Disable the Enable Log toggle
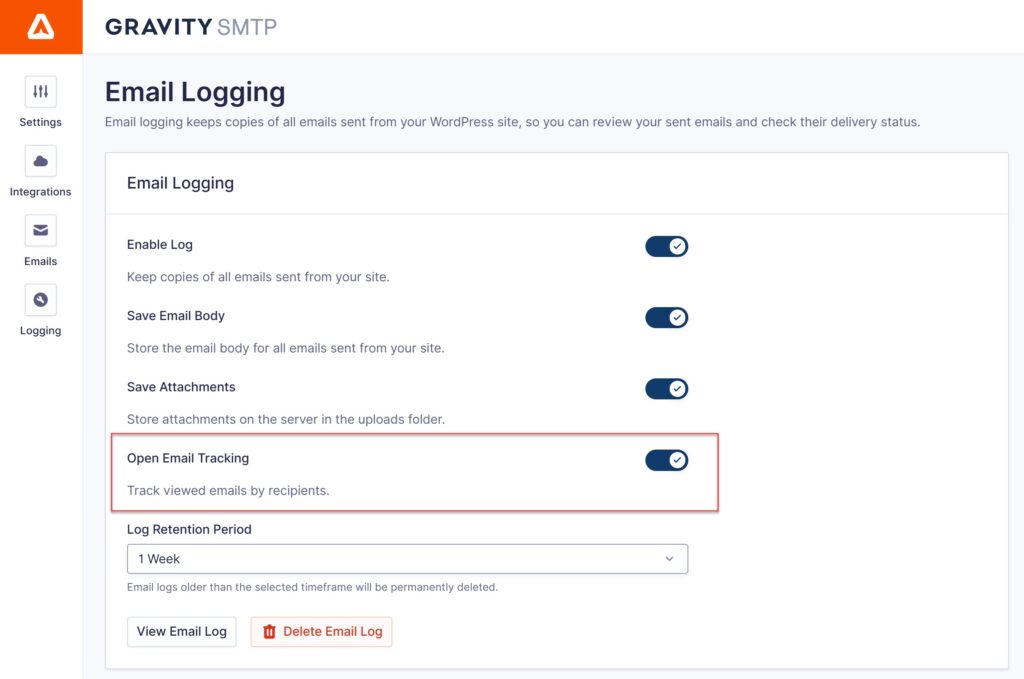Viewport: 1024px width, 679px height. pos(666,245)
